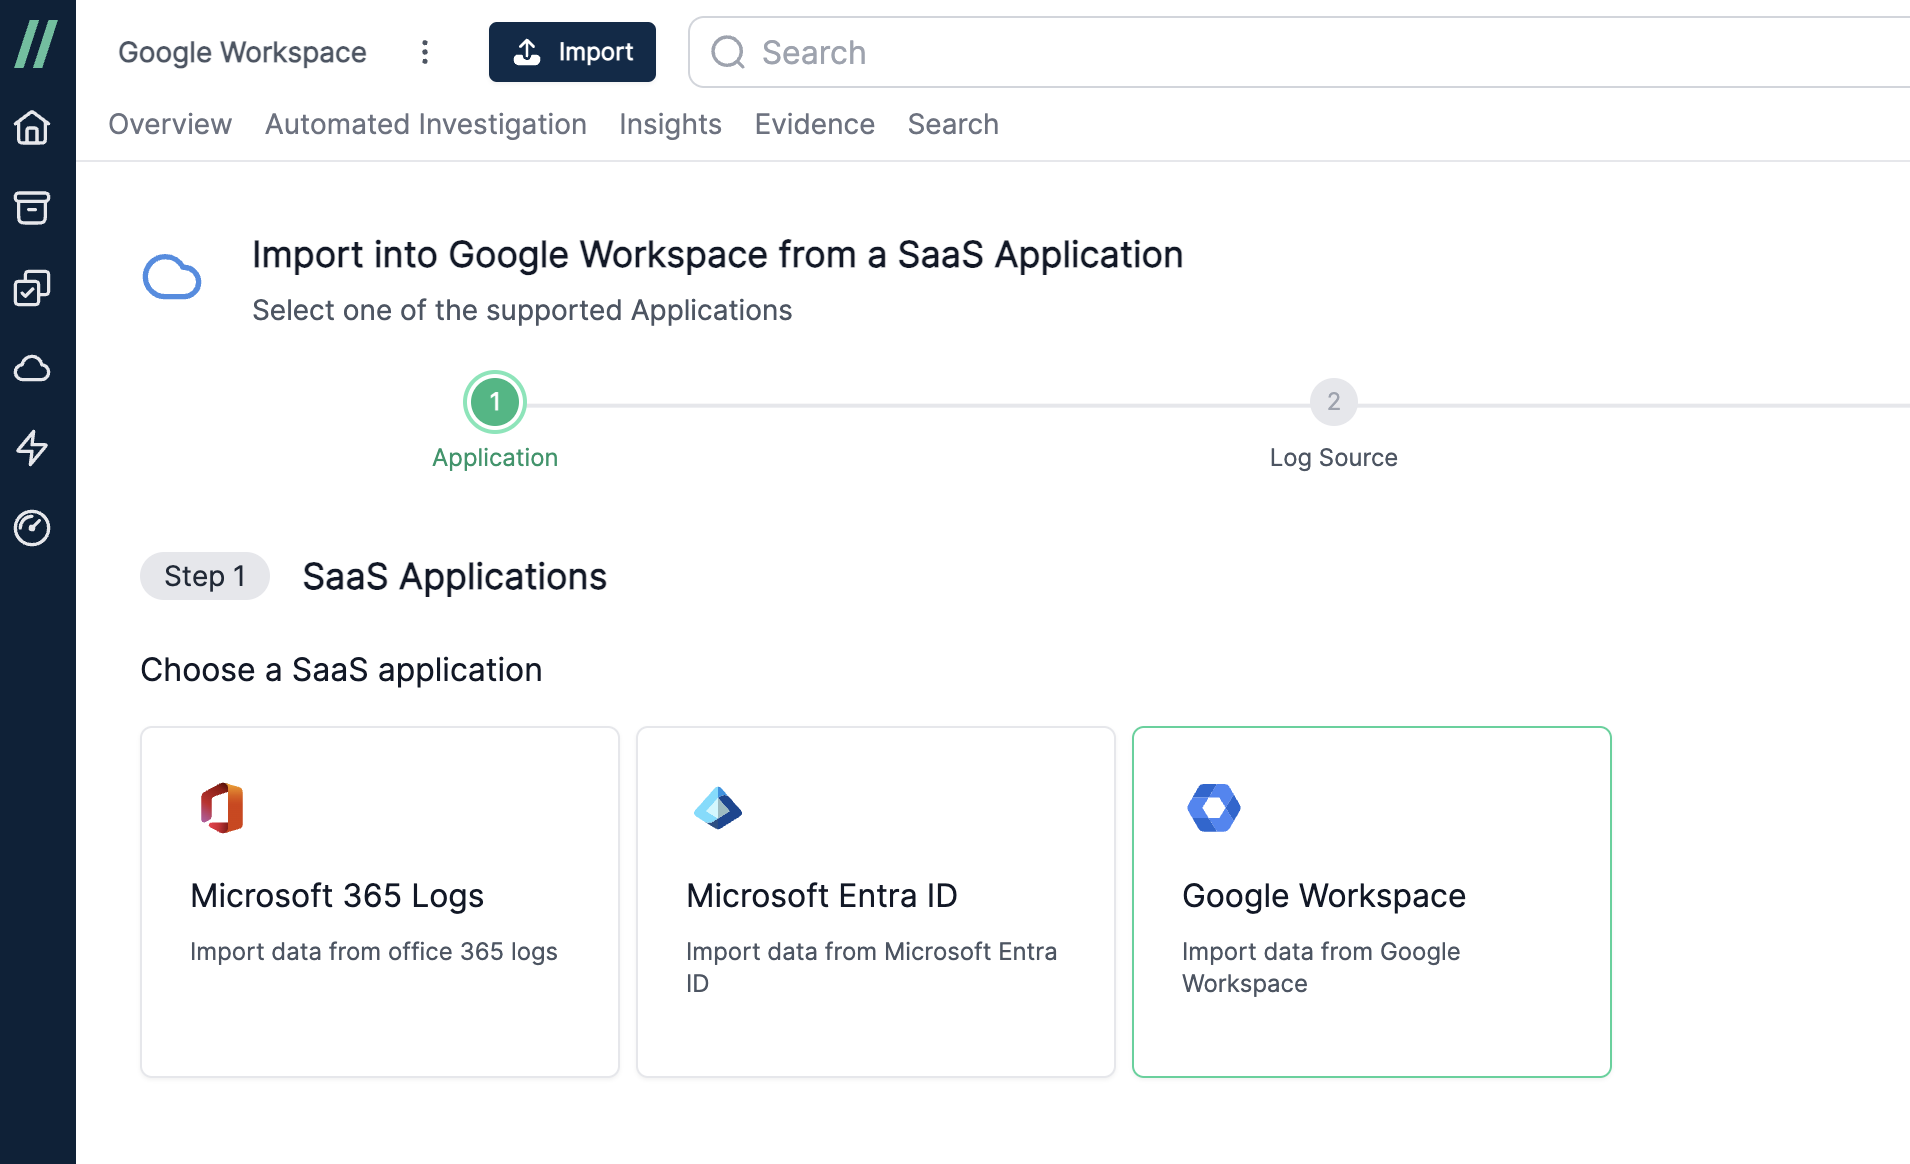1910x1164 pixels.
Task: Switch to the Search tab
Action: point(953,124)
